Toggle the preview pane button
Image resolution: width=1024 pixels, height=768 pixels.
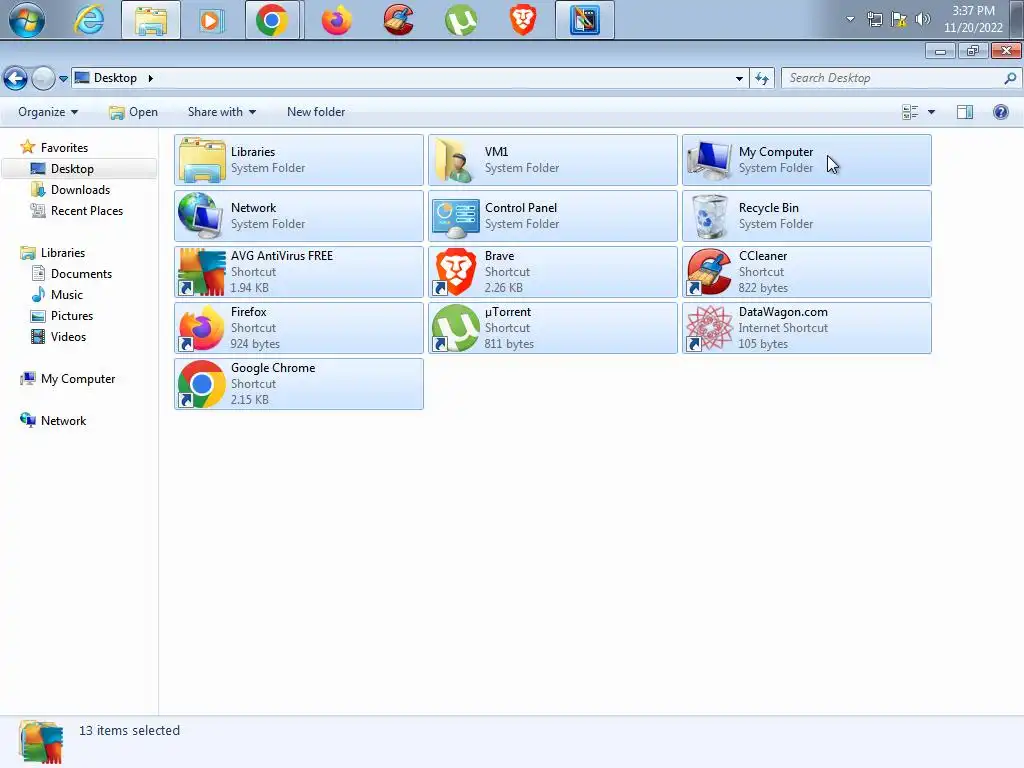pos(965,112)
